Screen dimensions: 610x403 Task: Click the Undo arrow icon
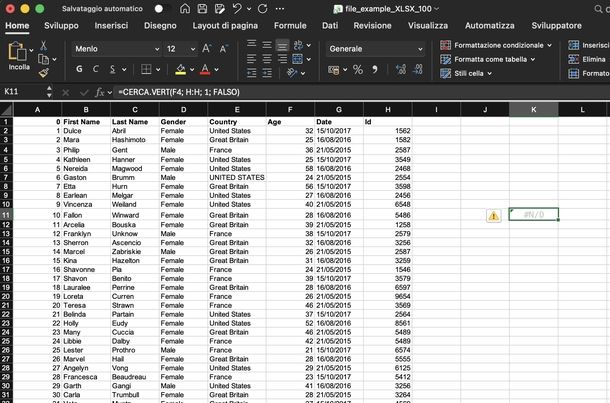pos(237,9)
